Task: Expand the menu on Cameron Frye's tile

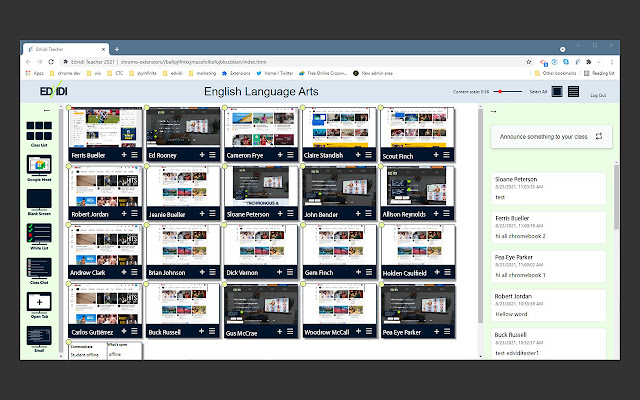Action: (x=290, y=156)
